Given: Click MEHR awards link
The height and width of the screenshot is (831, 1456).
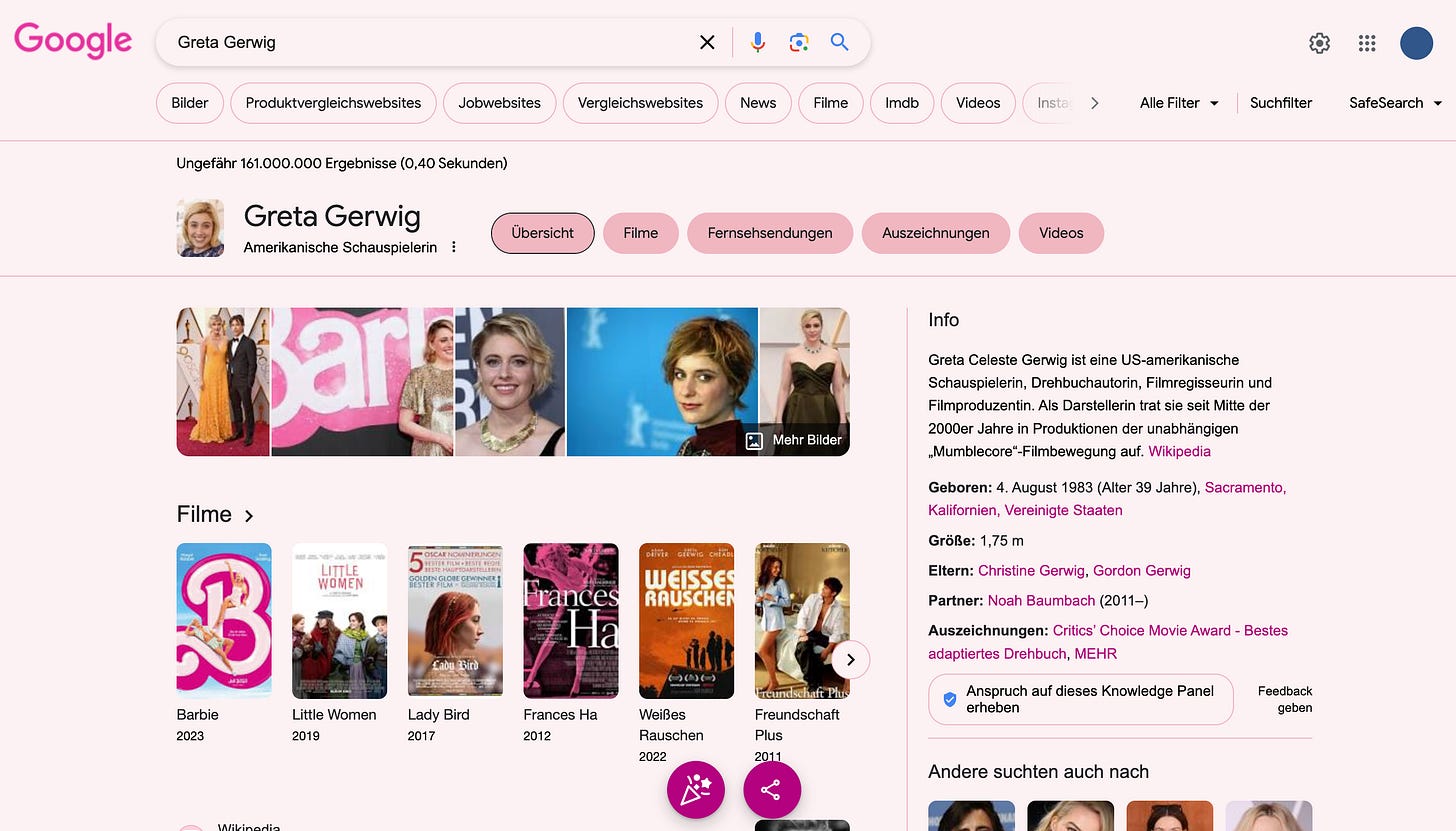Looking at the screenshot, I should coord(1096,653).
